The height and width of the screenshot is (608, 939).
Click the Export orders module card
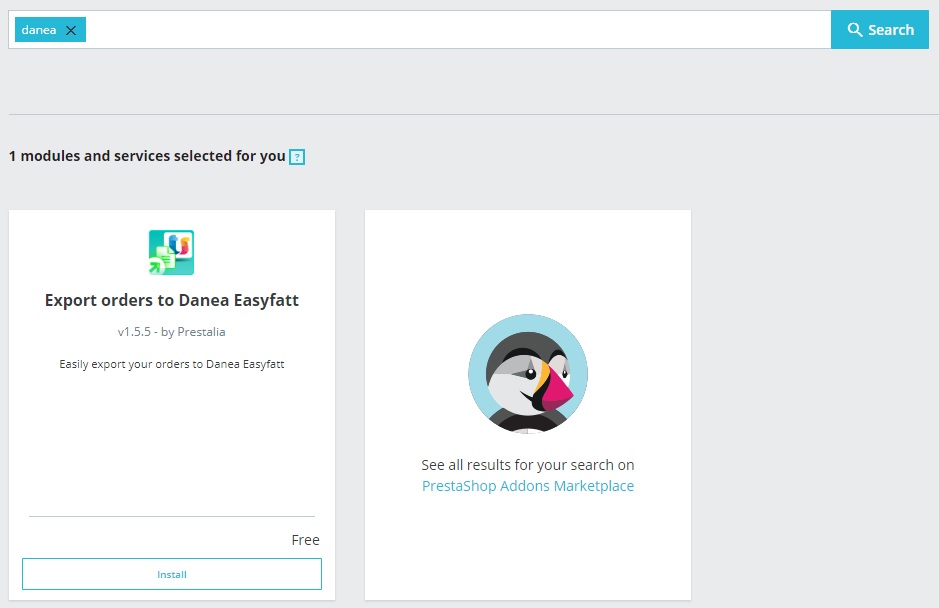point(172,405)
